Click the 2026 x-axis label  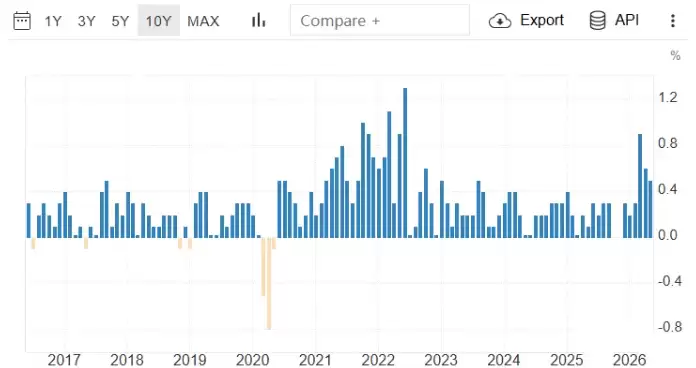(x=629, y=360)
